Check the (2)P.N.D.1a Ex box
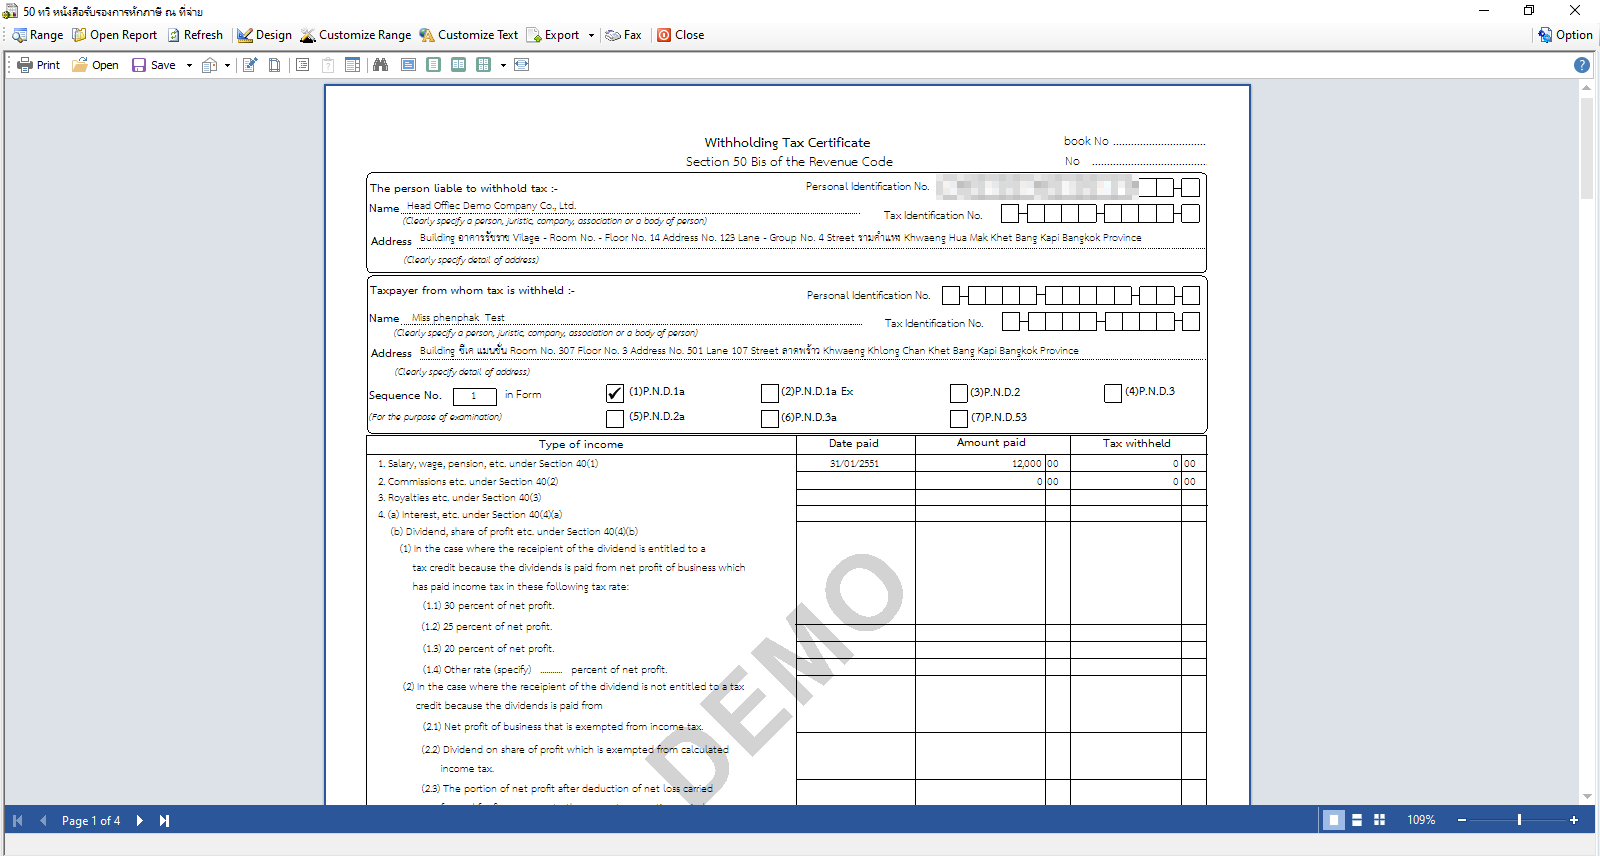This screenshot has height=856, width=1600. click(769, 393)
